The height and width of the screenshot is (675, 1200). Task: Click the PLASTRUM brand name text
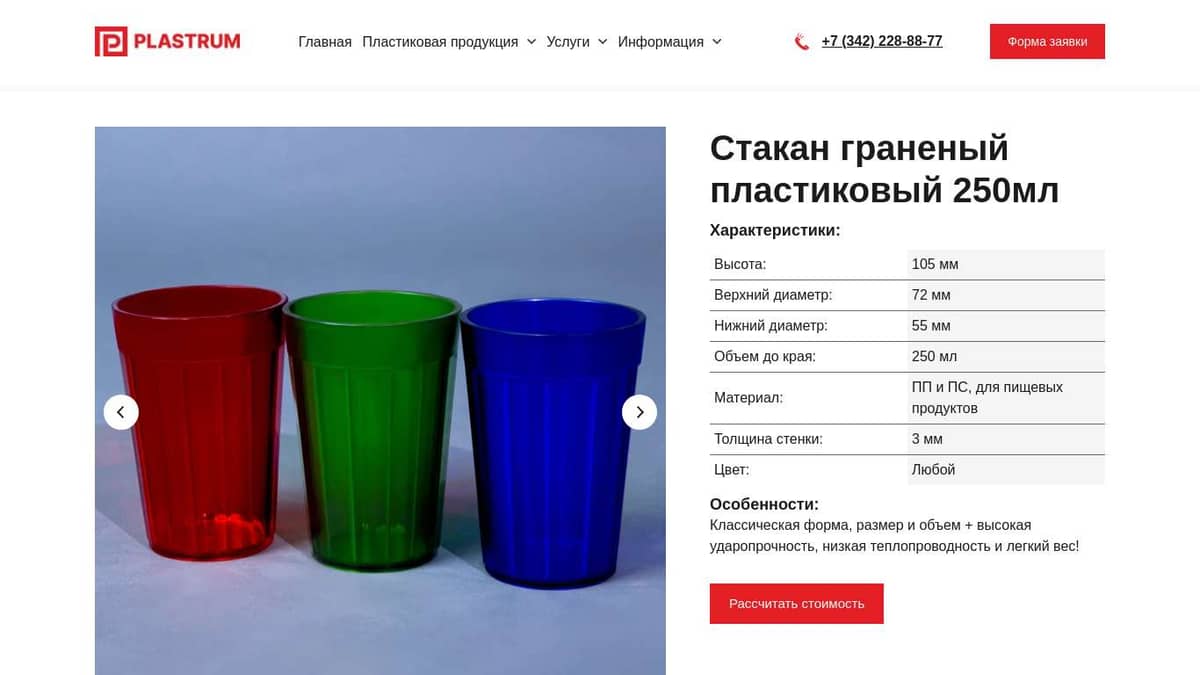(187, 41)
